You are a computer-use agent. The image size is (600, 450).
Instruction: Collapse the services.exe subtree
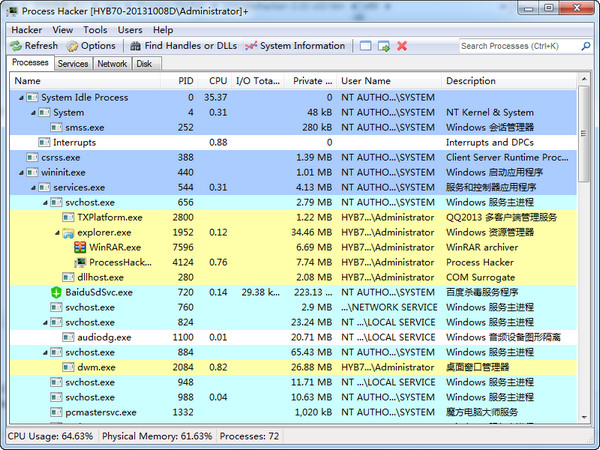pos(32,187)
